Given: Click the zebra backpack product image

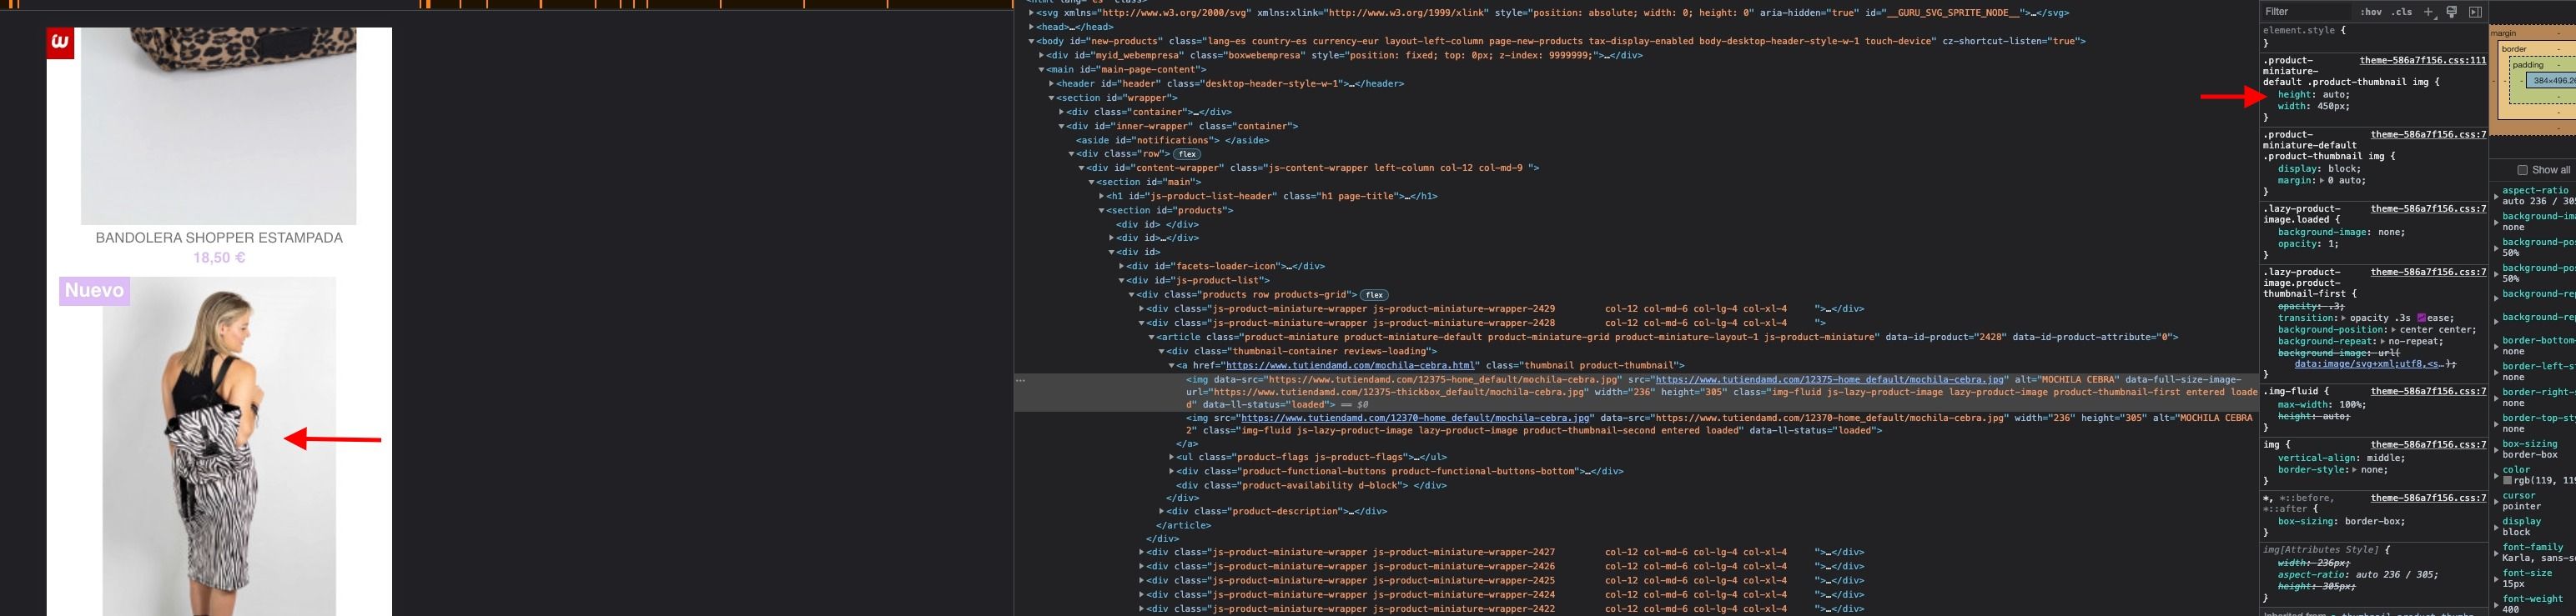Looking at the screenshot, I should 219,446.
